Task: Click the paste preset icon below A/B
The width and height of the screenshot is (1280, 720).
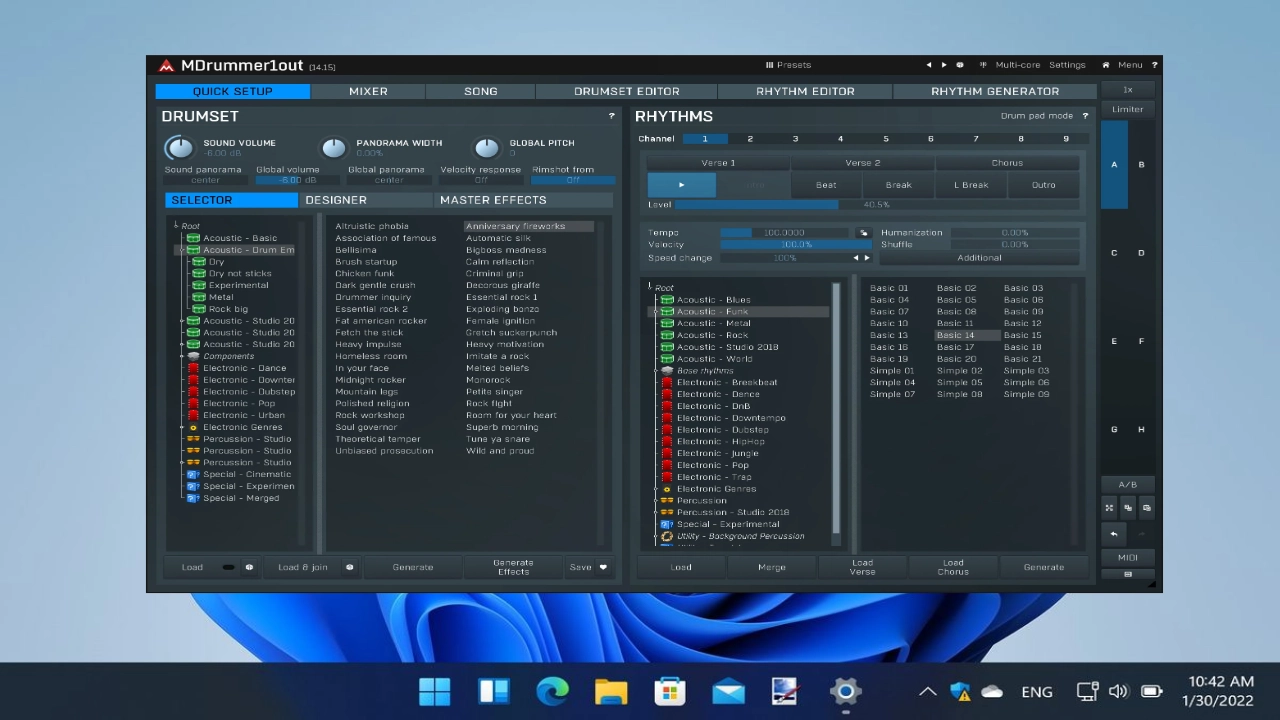Action: coord(1146,508)
